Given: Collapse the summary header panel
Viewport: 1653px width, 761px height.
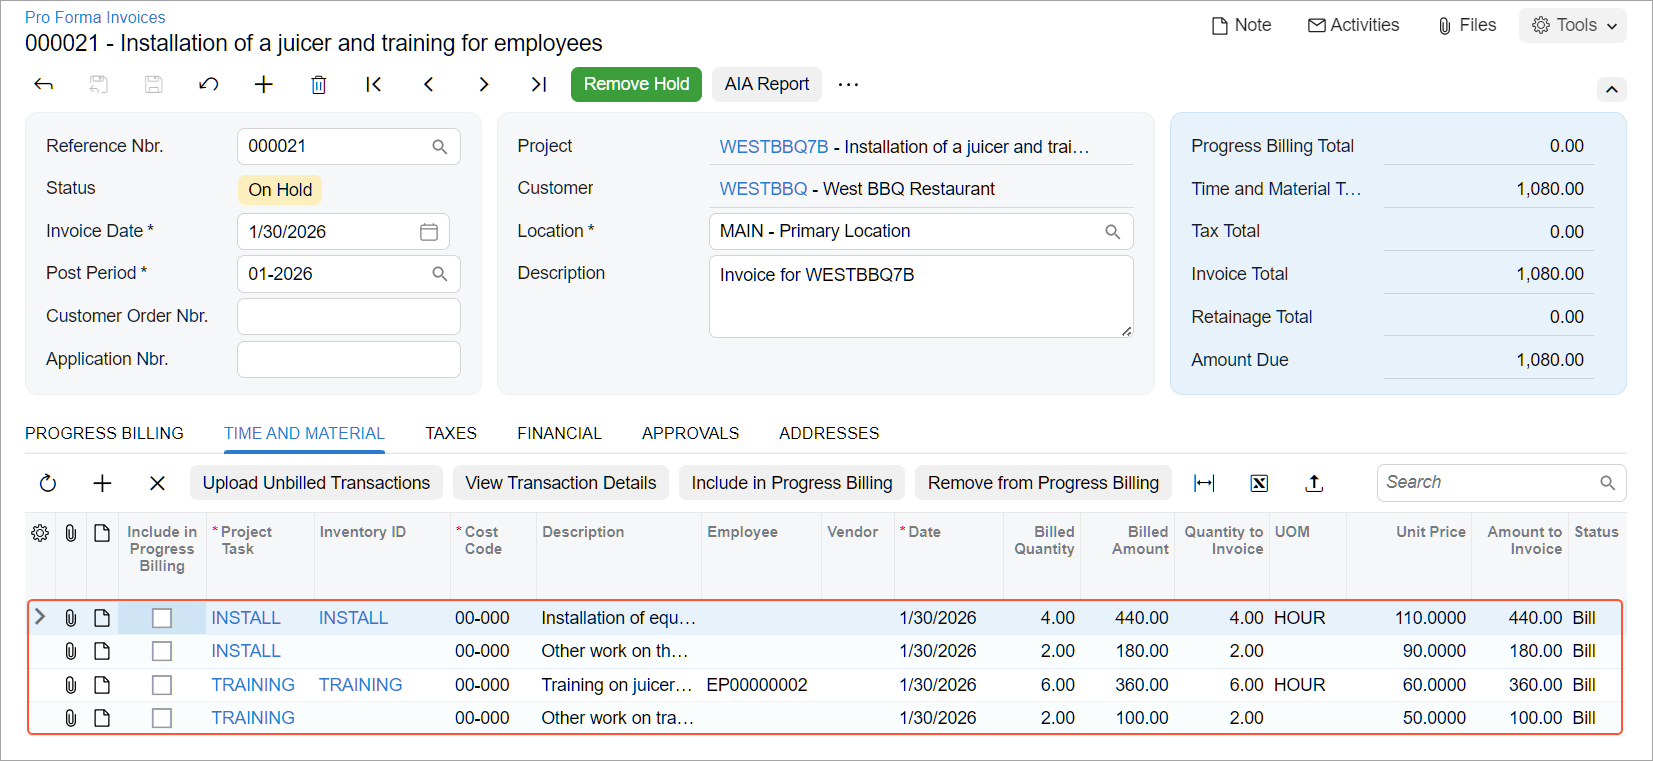Looking at the screenshot, I should (x=1611, y=89).
